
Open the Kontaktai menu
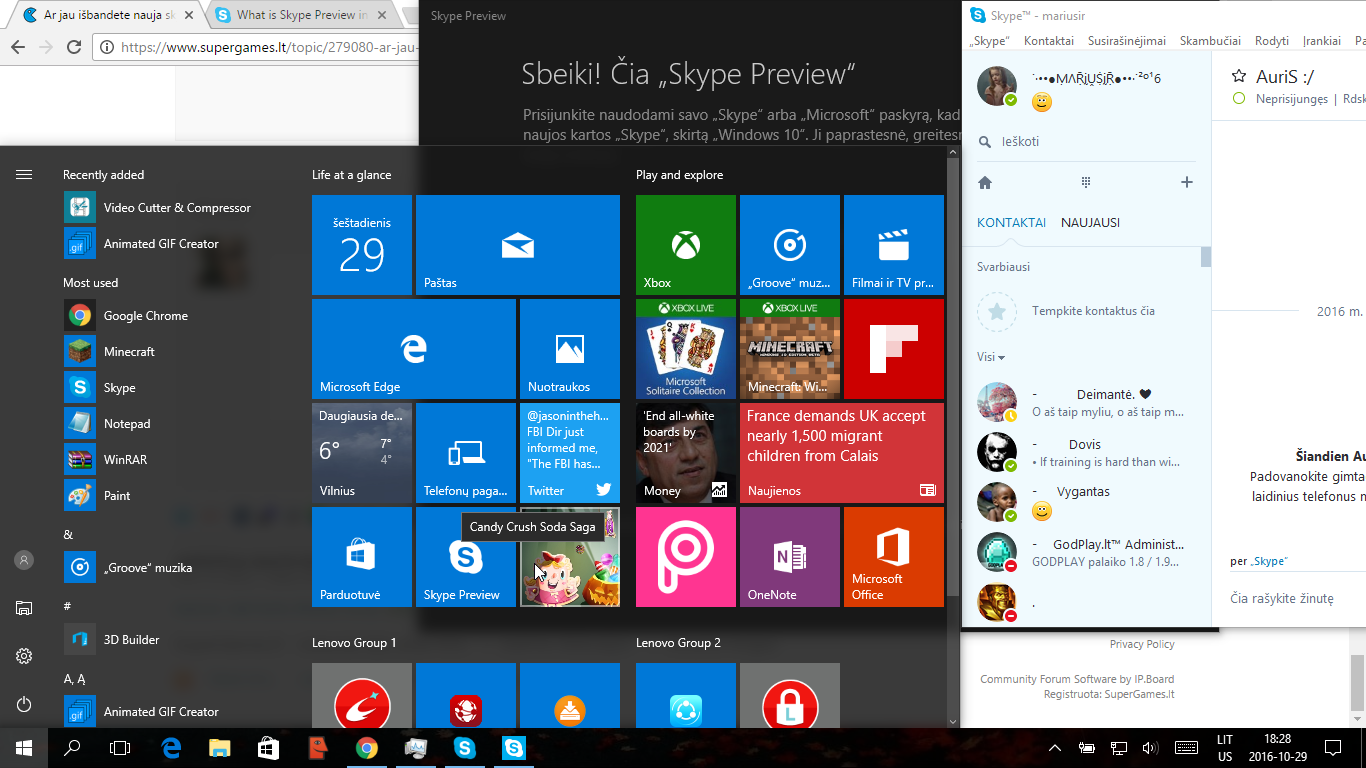1049,41
